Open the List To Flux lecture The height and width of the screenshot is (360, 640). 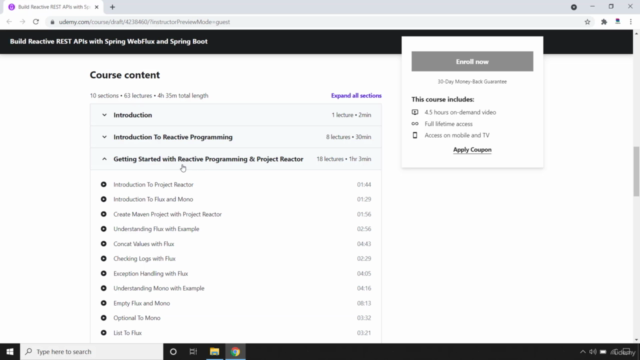[x=127, y=333]
